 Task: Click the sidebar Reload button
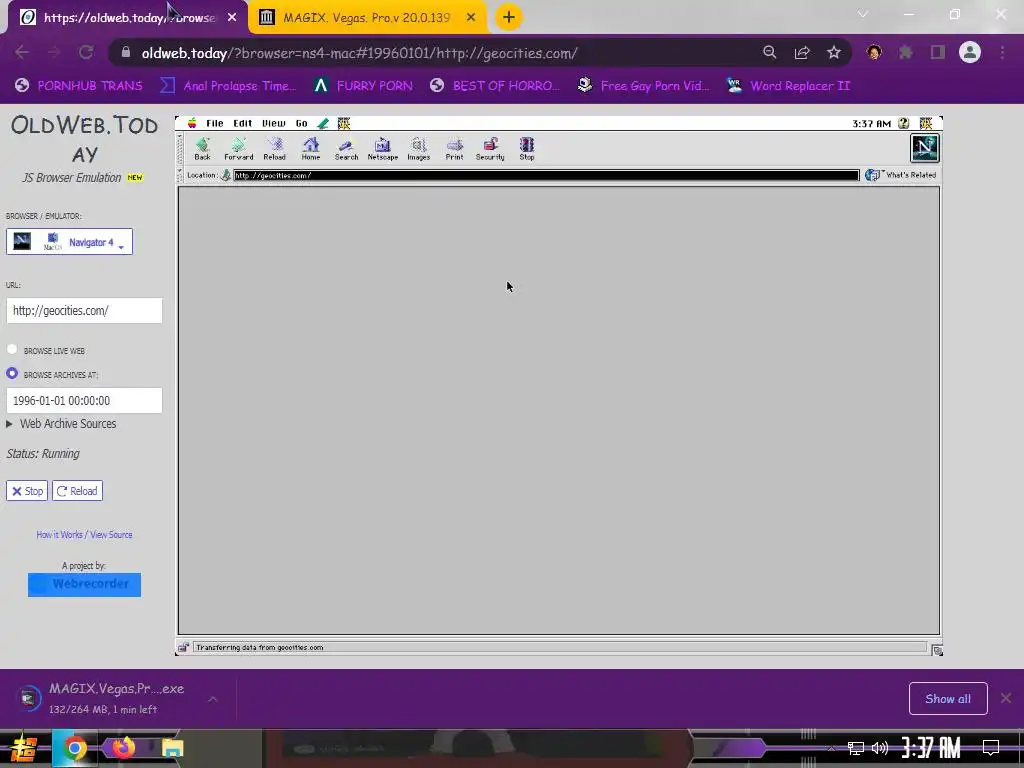(77, 491)
